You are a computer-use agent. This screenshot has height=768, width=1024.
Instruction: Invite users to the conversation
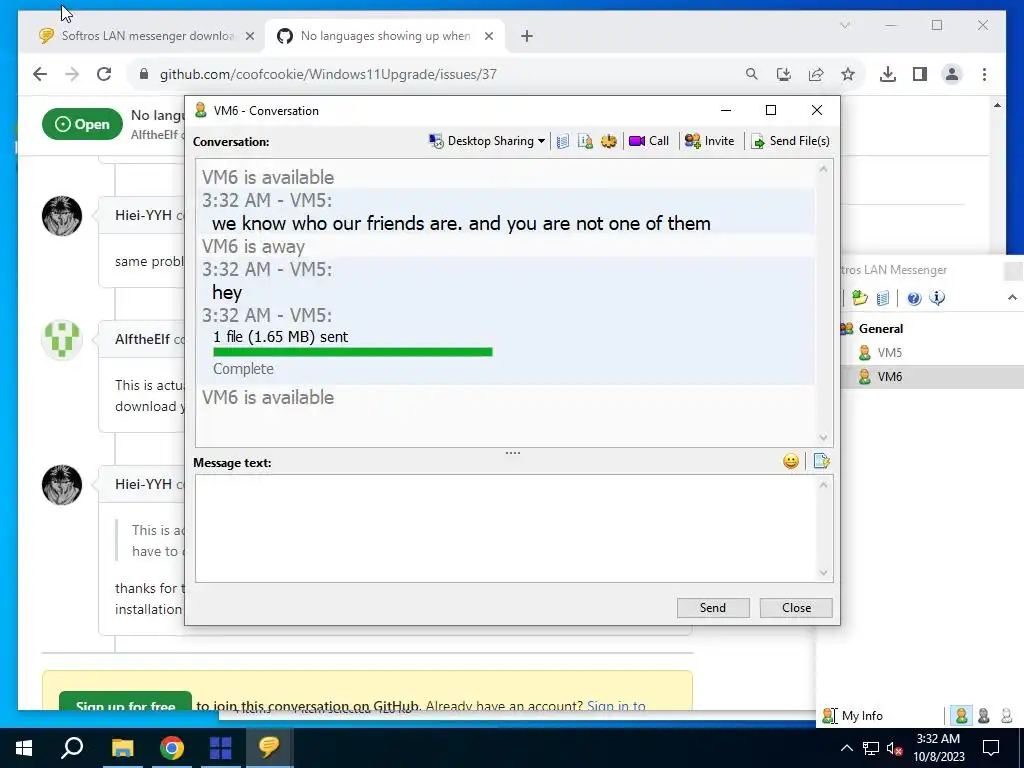point(709,141)
